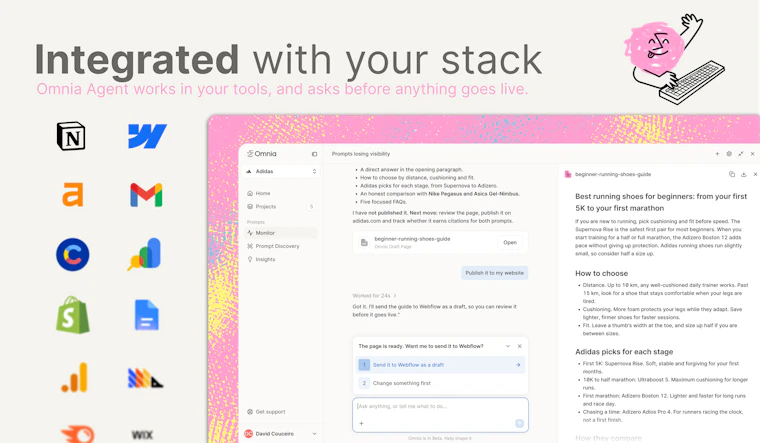Dismiss the Webflow confirmation prompt

(x=520, y=346)
